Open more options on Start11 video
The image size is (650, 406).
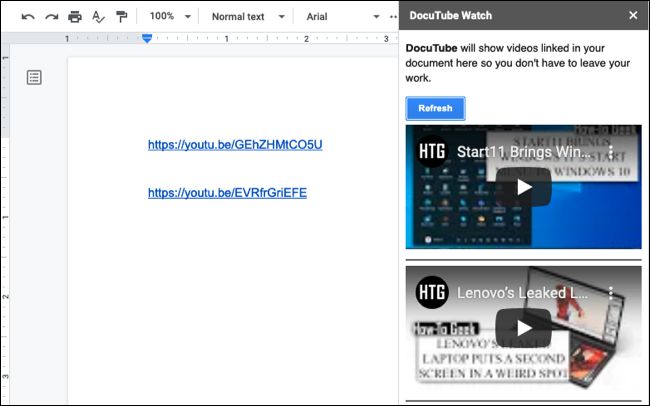pyautogui.click(x=610, y=153)
